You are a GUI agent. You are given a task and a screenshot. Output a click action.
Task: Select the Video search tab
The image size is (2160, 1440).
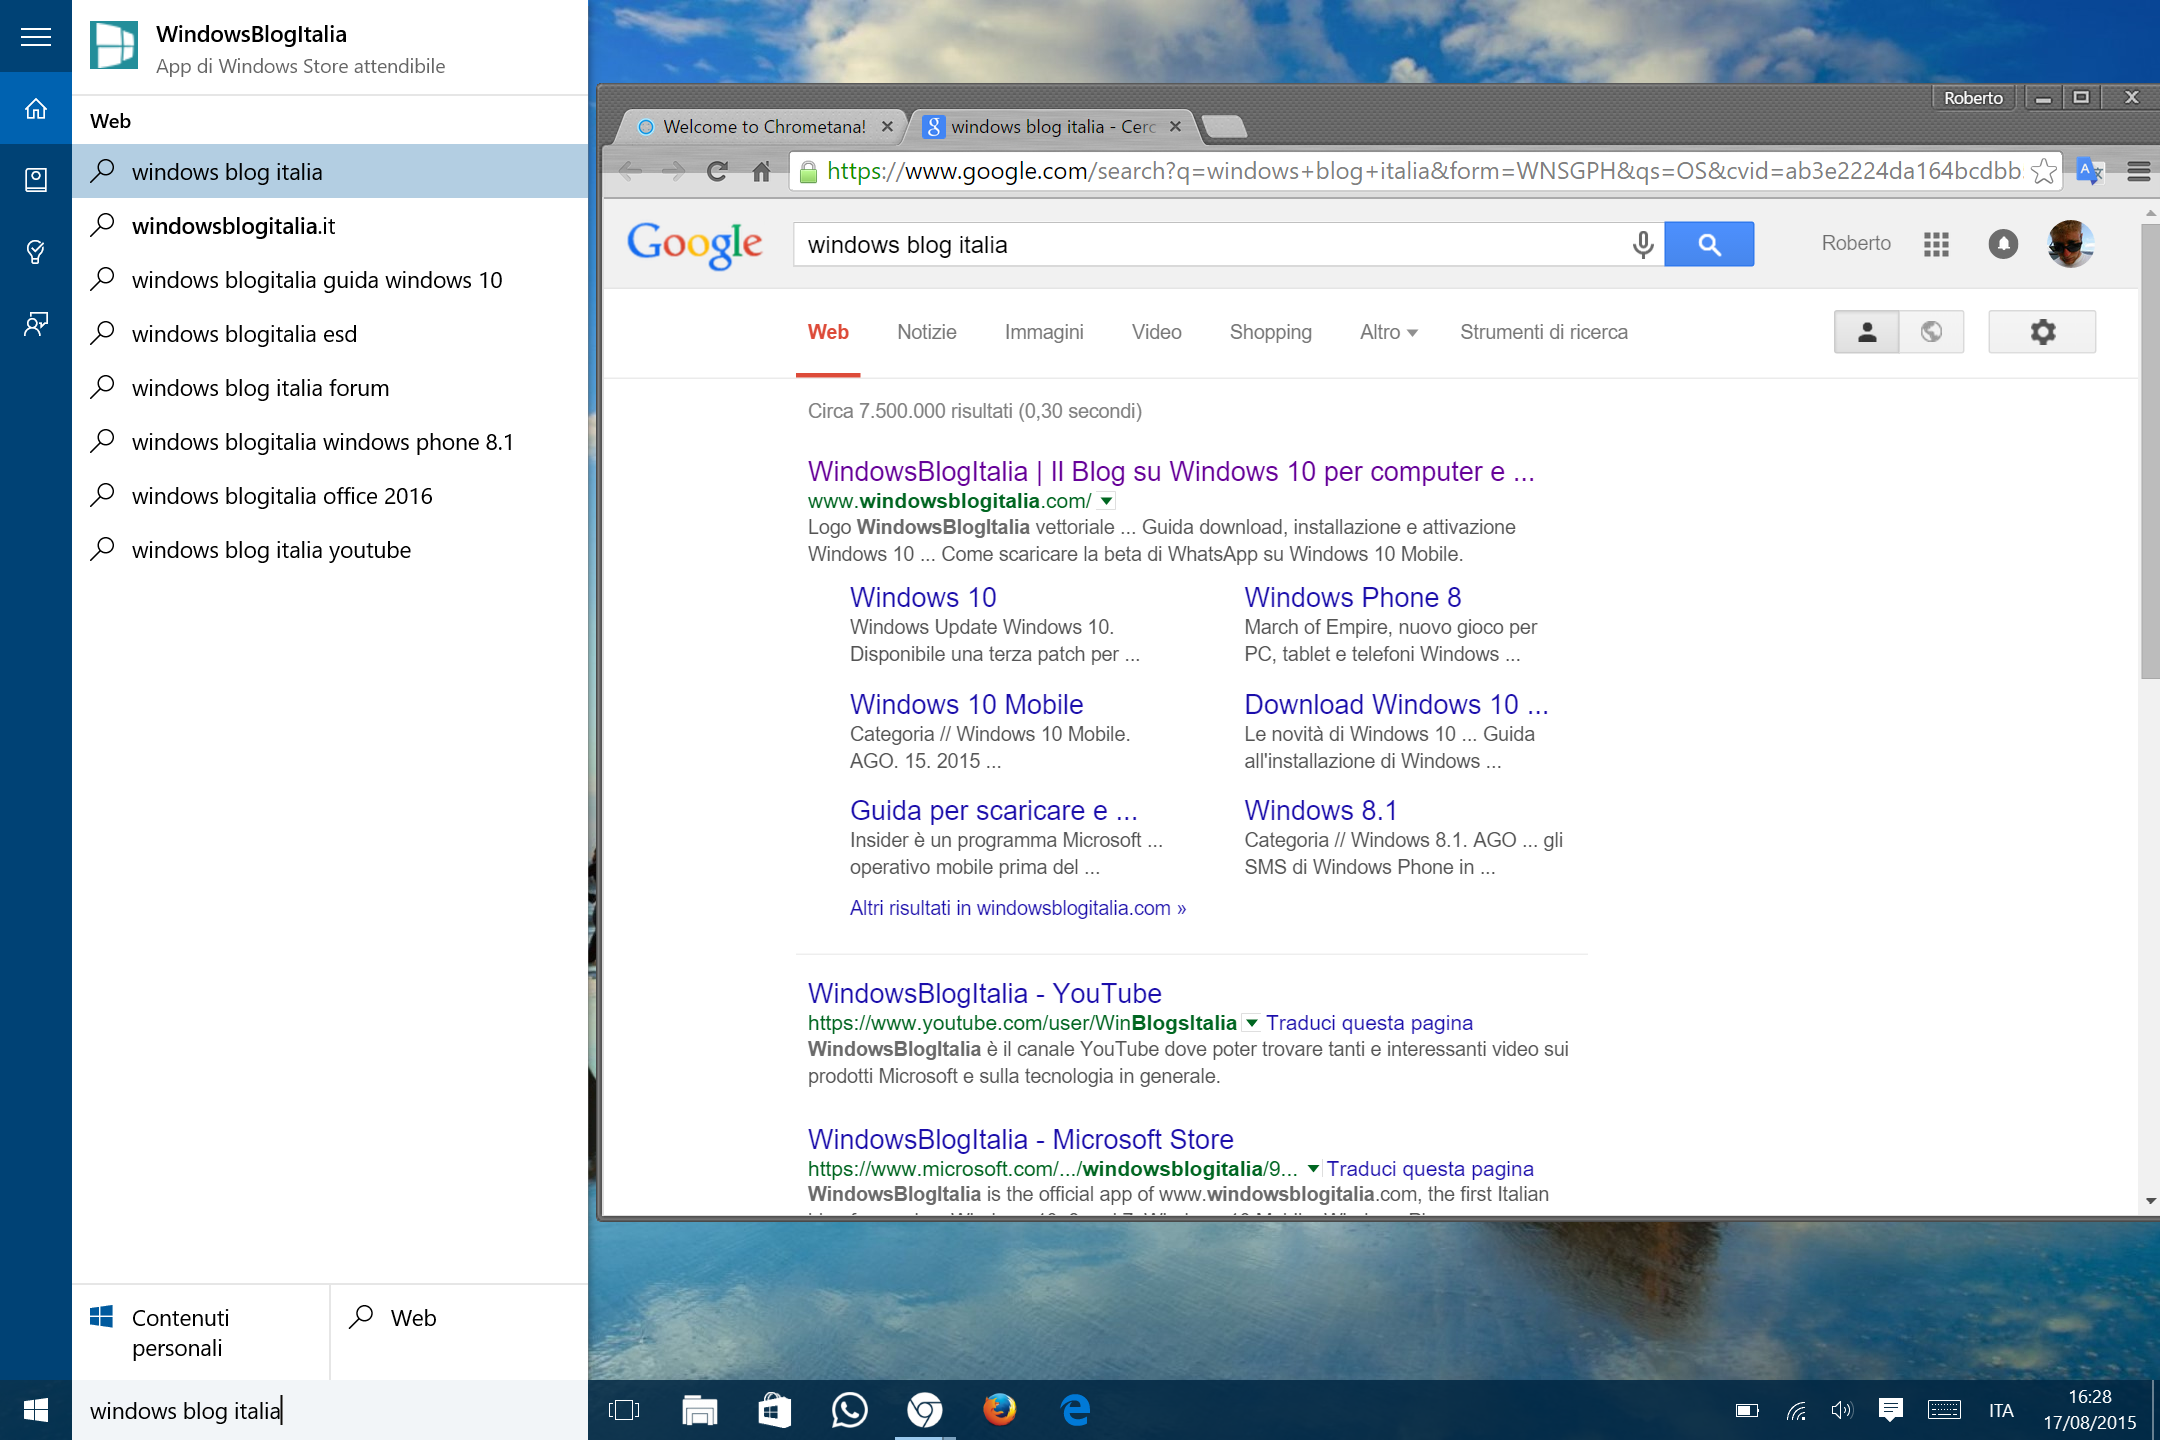click(1156, 332)
